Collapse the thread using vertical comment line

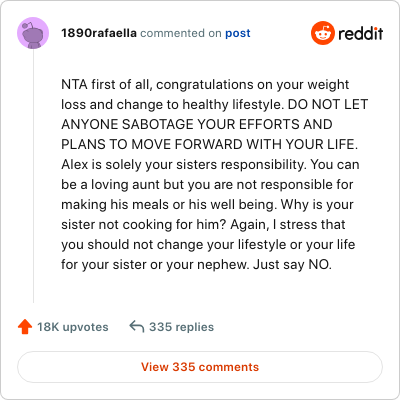[33, 176]
